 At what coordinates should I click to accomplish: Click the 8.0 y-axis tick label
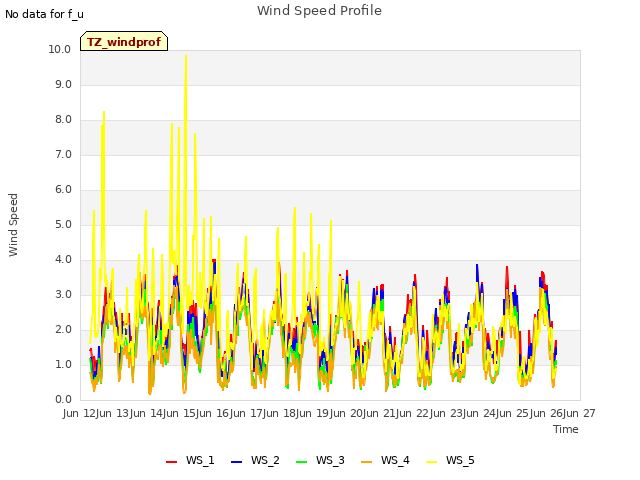[x=63, y=120]
